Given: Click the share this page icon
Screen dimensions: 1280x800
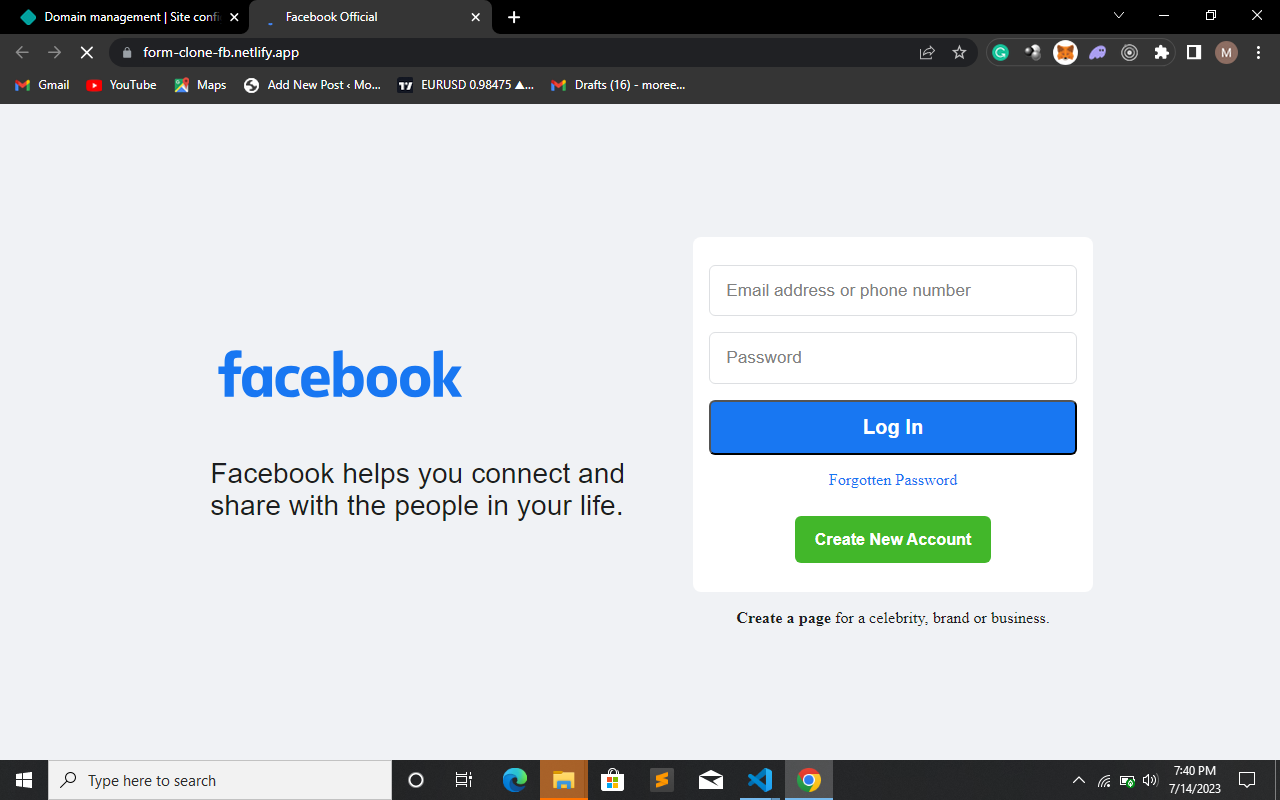Looking at the screenshot, I should click(x=927, y=53).
